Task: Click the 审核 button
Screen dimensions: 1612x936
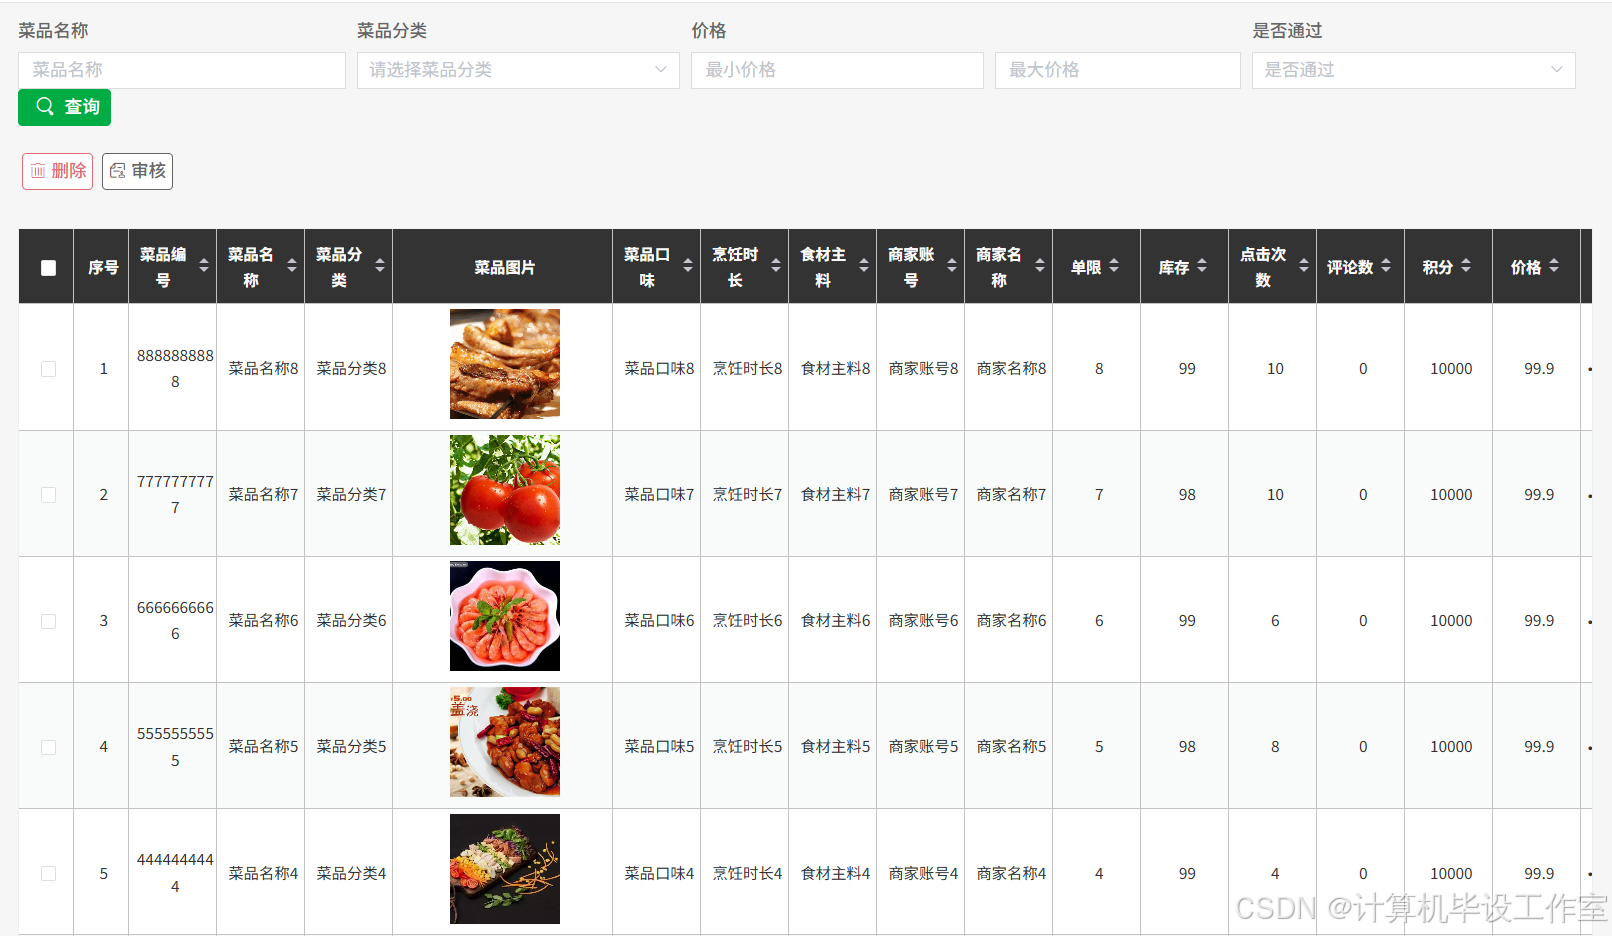Action: click(x=137, y=171)
